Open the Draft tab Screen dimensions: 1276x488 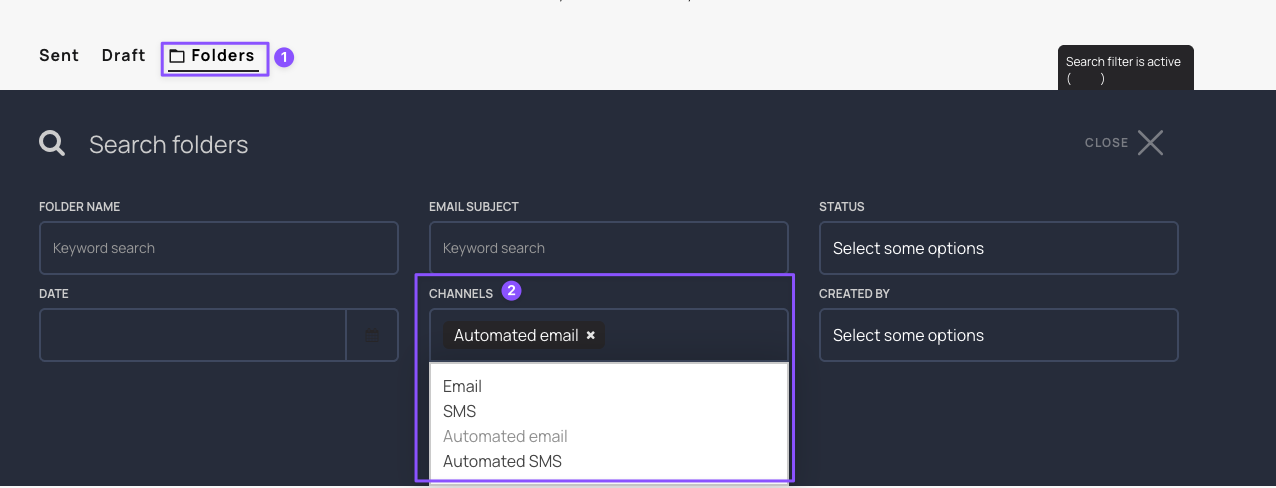pyautogui.click(x=123, y=56)
